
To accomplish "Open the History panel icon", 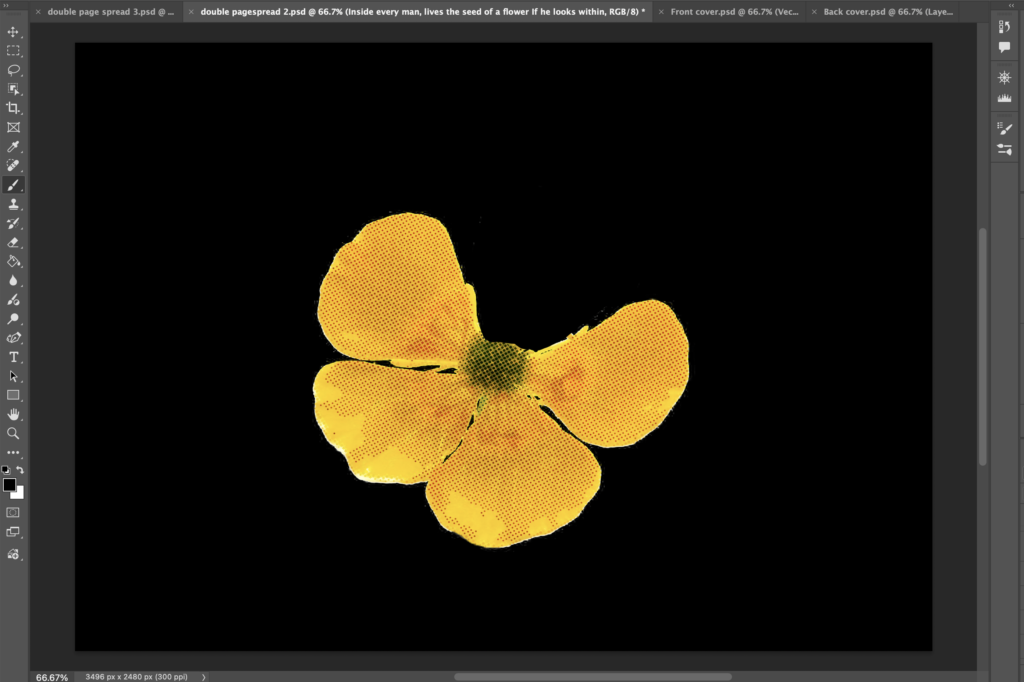I will (x=1005, y=27).
